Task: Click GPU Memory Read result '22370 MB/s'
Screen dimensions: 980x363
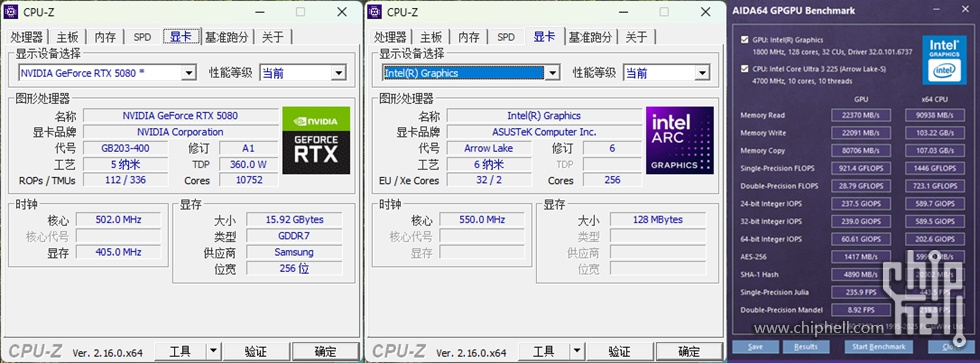Action: click(861, 115)
